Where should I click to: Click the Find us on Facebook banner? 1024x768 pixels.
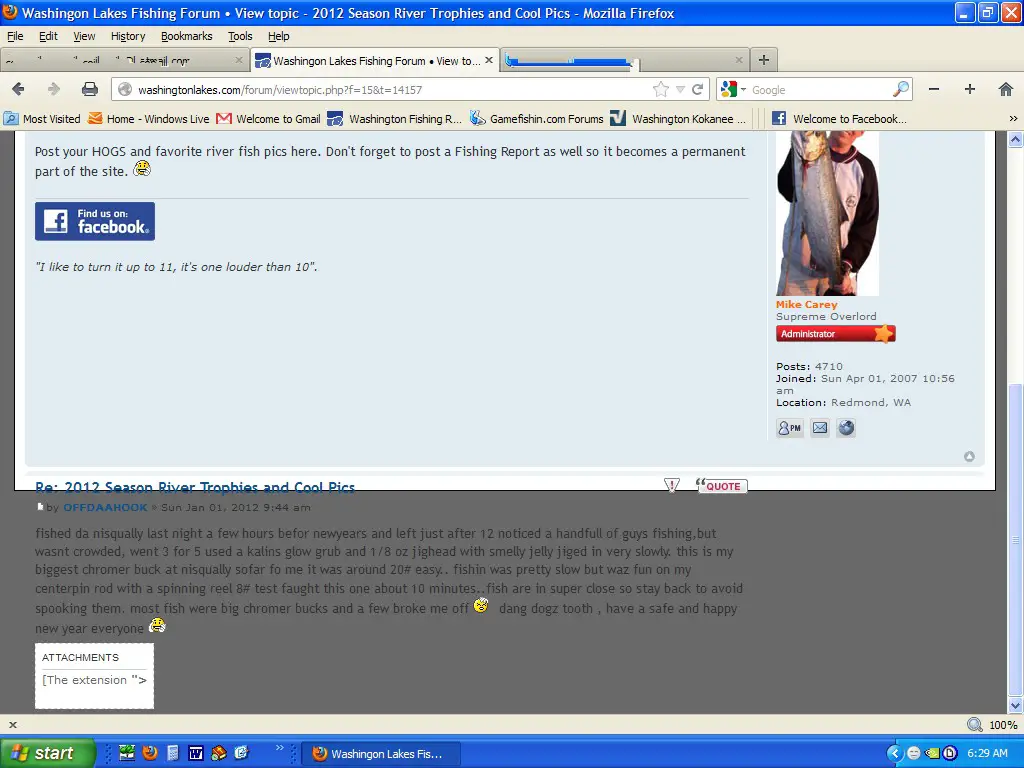point(95,221)
